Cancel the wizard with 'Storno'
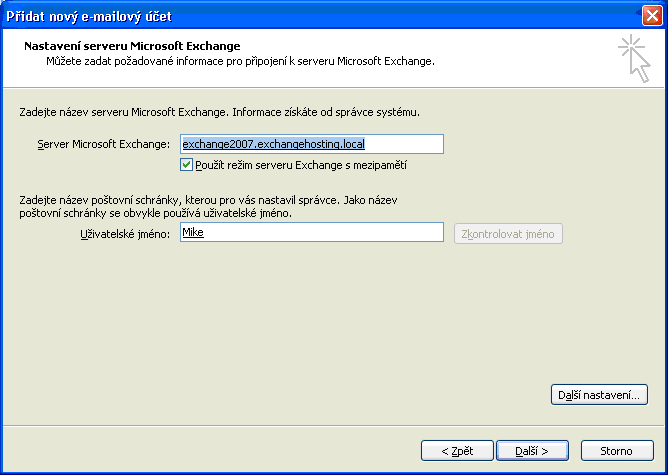This screenshot has width=668, height=475. (x=617, y=451)
